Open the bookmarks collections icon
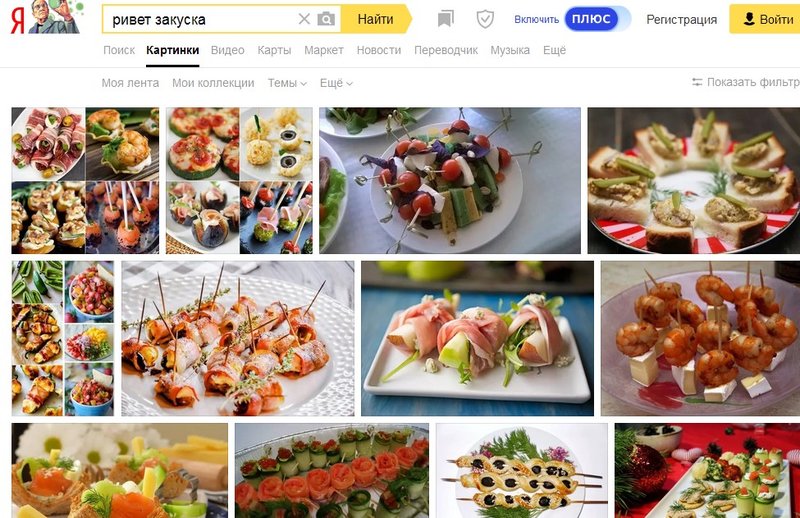 coord(446,19)
